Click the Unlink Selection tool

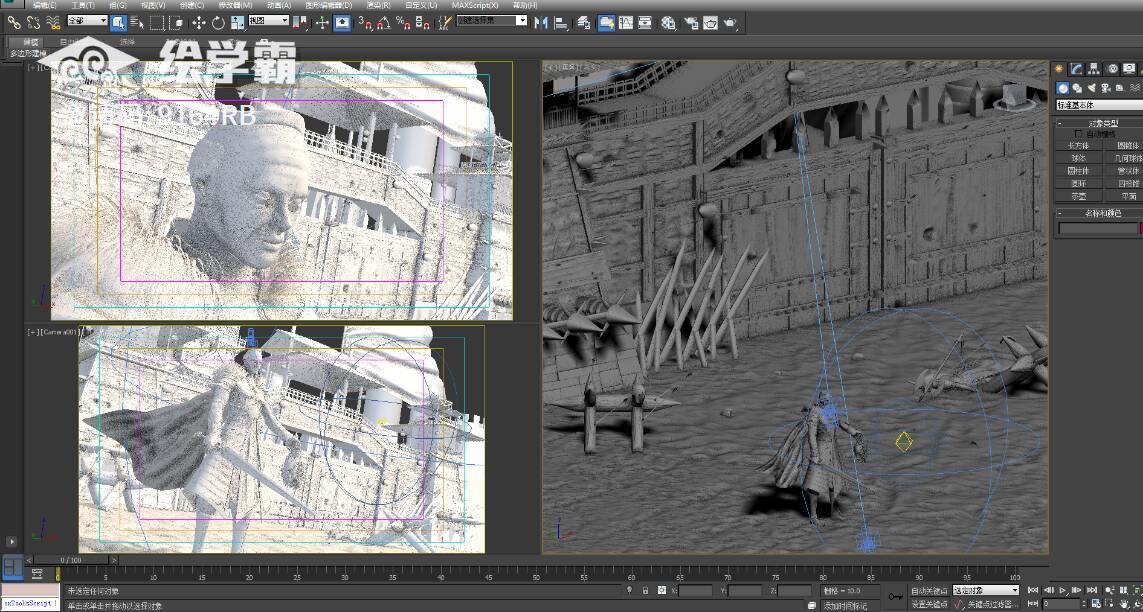tap(33, 22)
